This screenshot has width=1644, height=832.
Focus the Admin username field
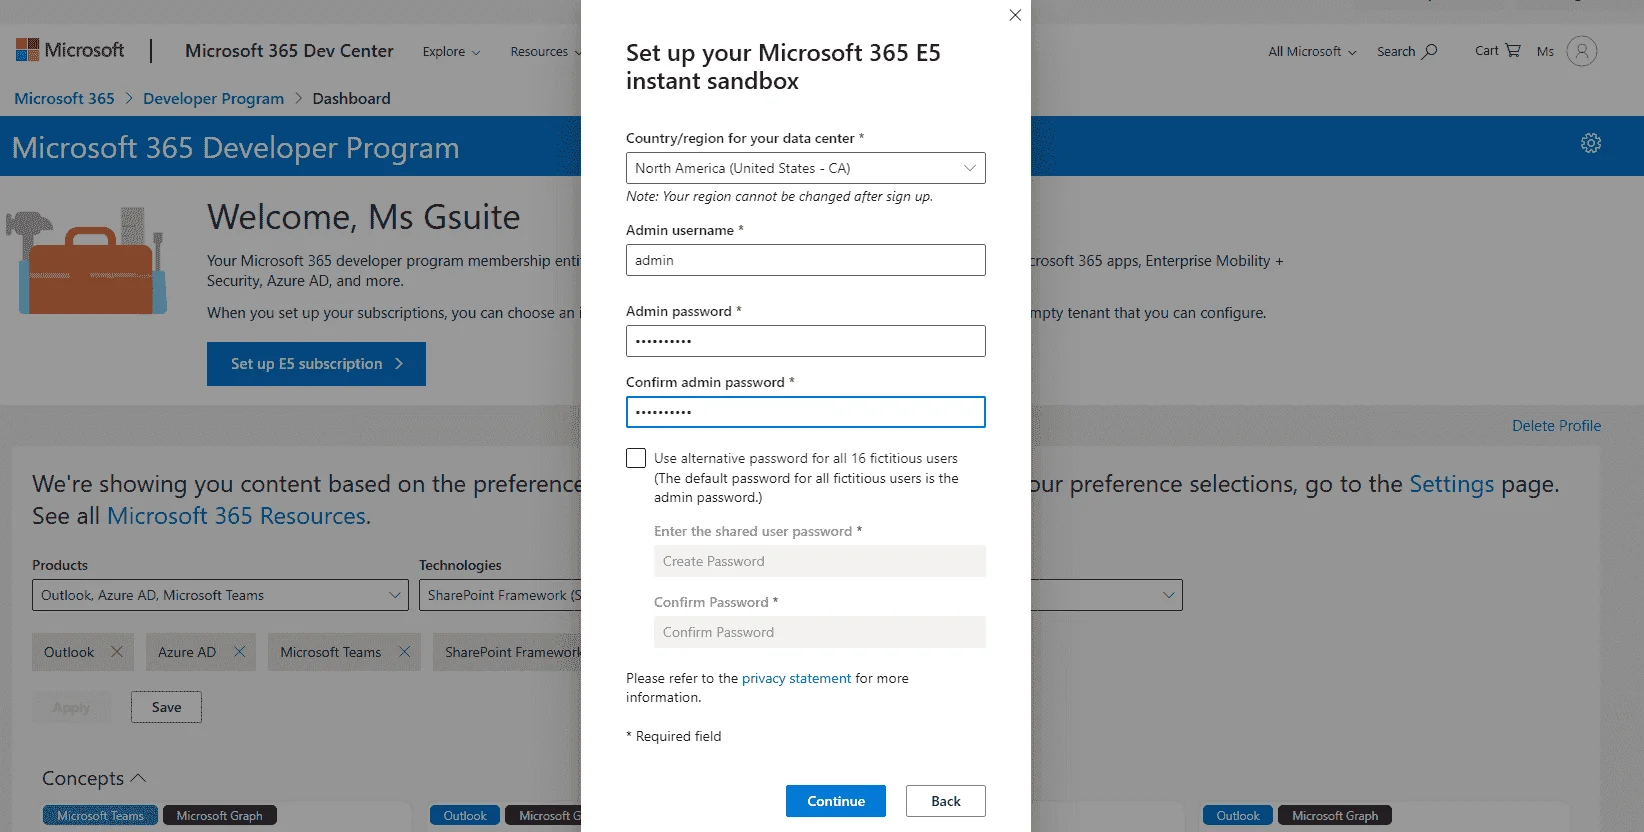tap(806, 260)
